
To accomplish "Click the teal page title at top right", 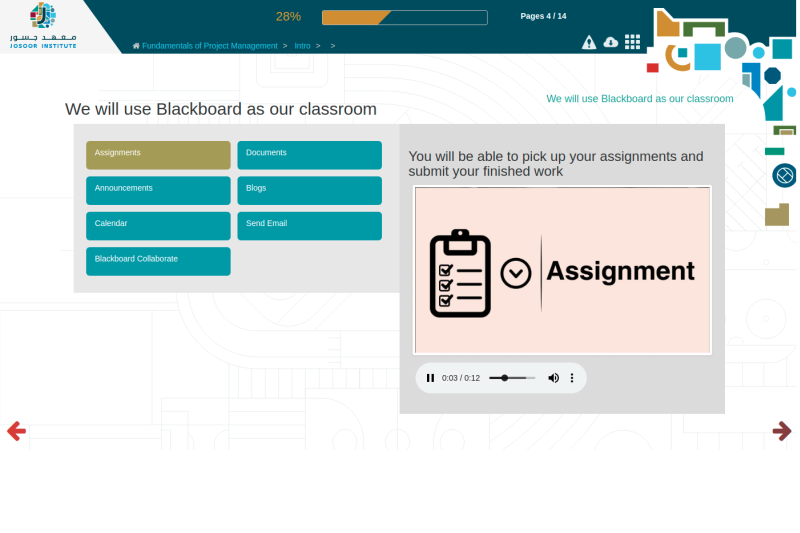I will pos(640,99).
